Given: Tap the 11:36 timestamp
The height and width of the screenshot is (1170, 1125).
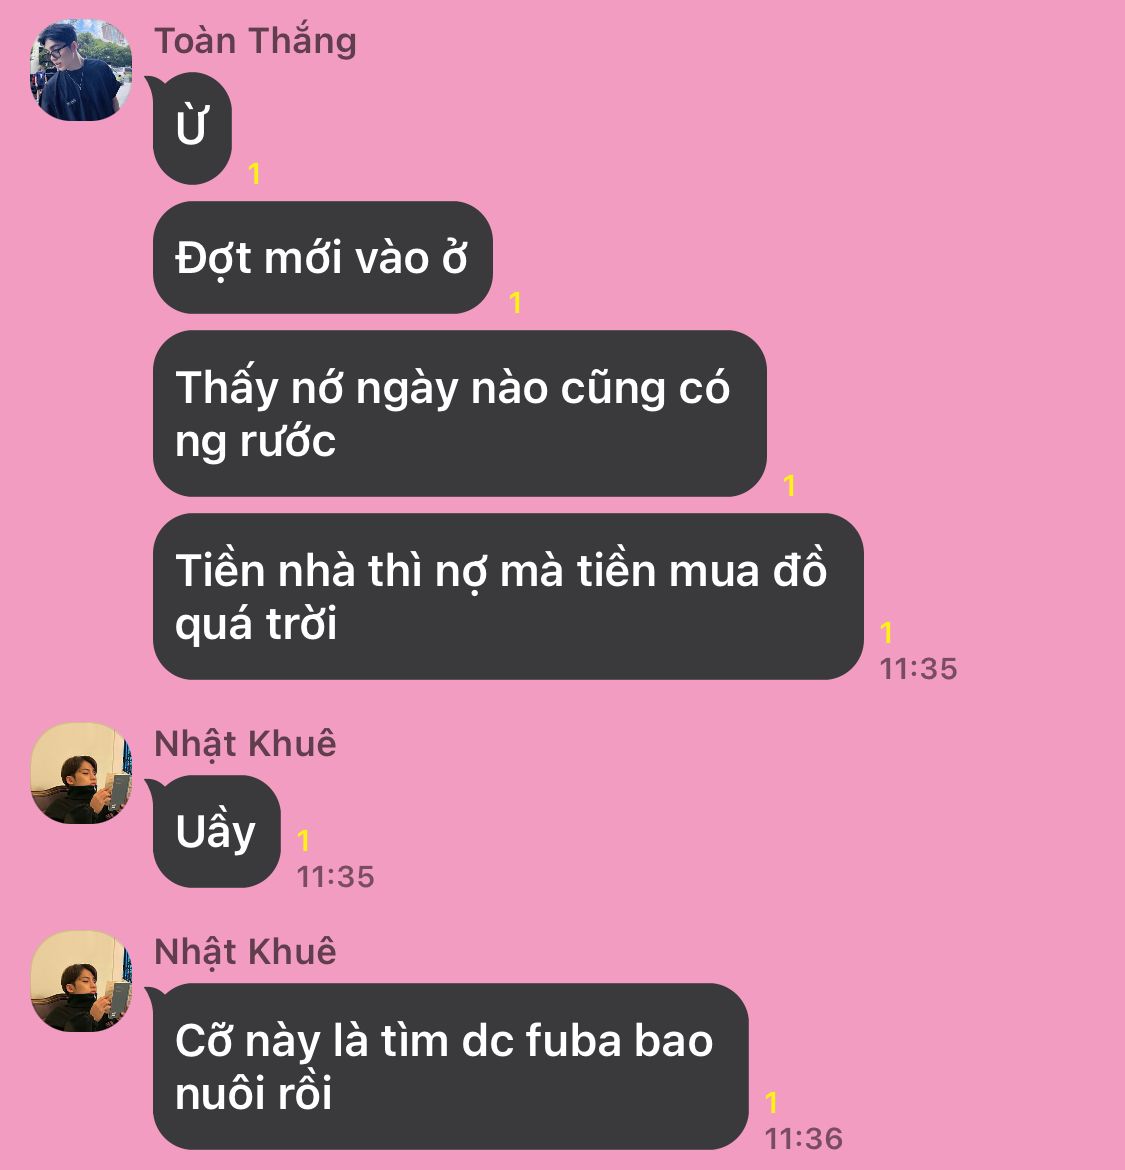Looking at the screenshot, I should point(803,1139).
